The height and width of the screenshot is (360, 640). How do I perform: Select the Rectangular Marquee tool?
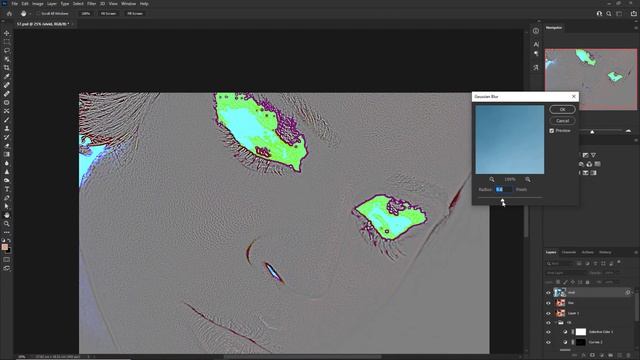[7, 42]
